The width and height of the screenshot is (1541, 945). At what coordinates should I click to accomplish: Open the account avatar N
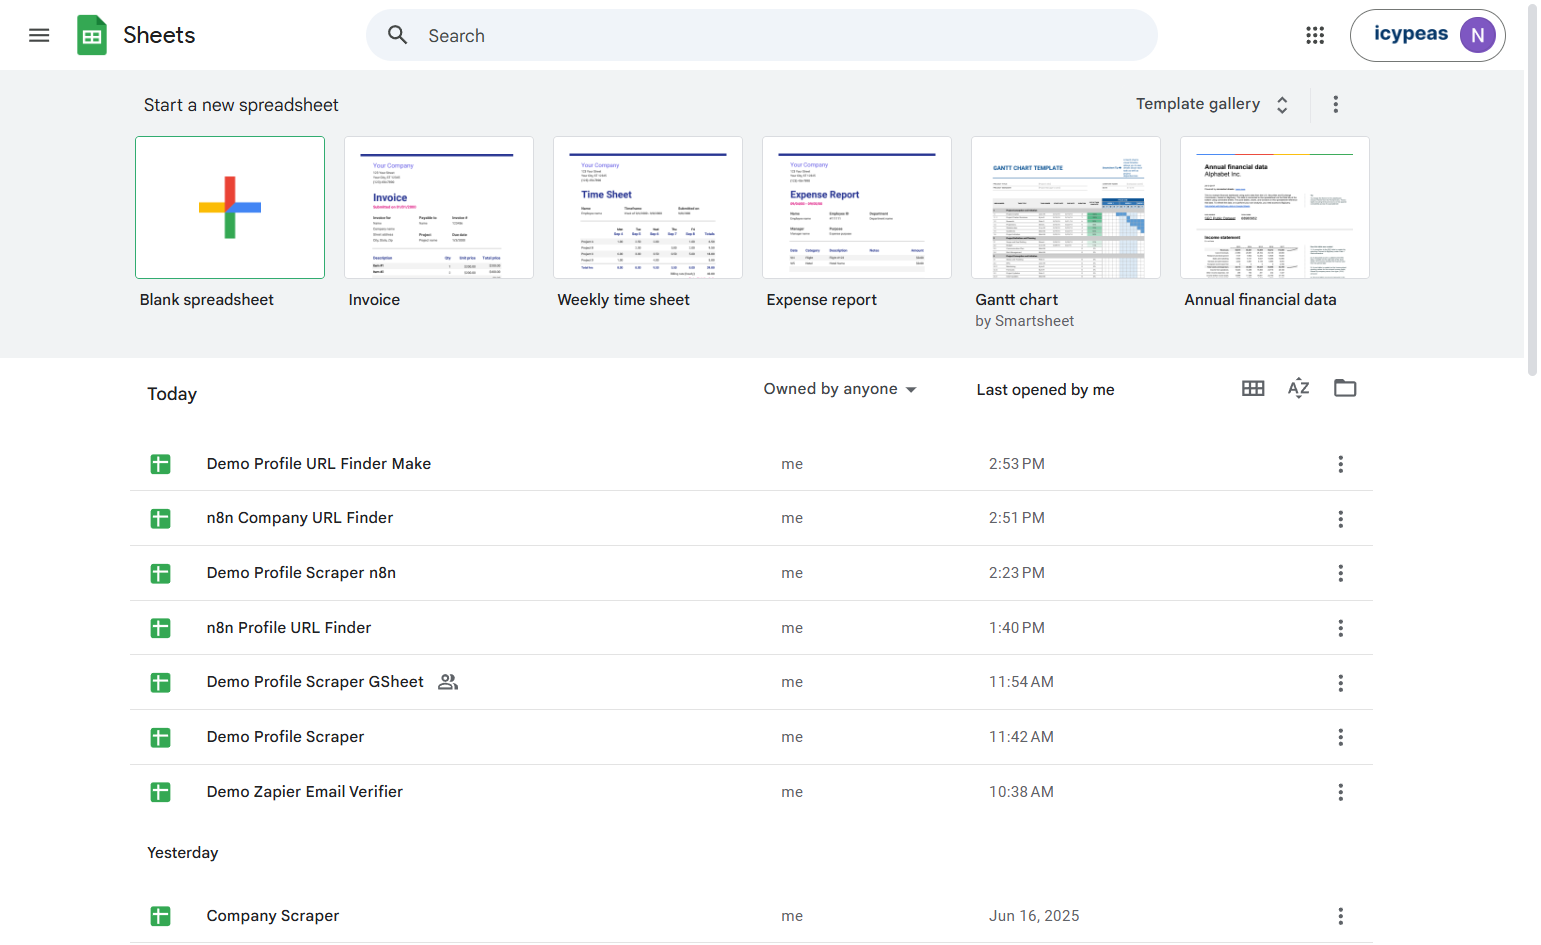click(x=1477, y=35)
